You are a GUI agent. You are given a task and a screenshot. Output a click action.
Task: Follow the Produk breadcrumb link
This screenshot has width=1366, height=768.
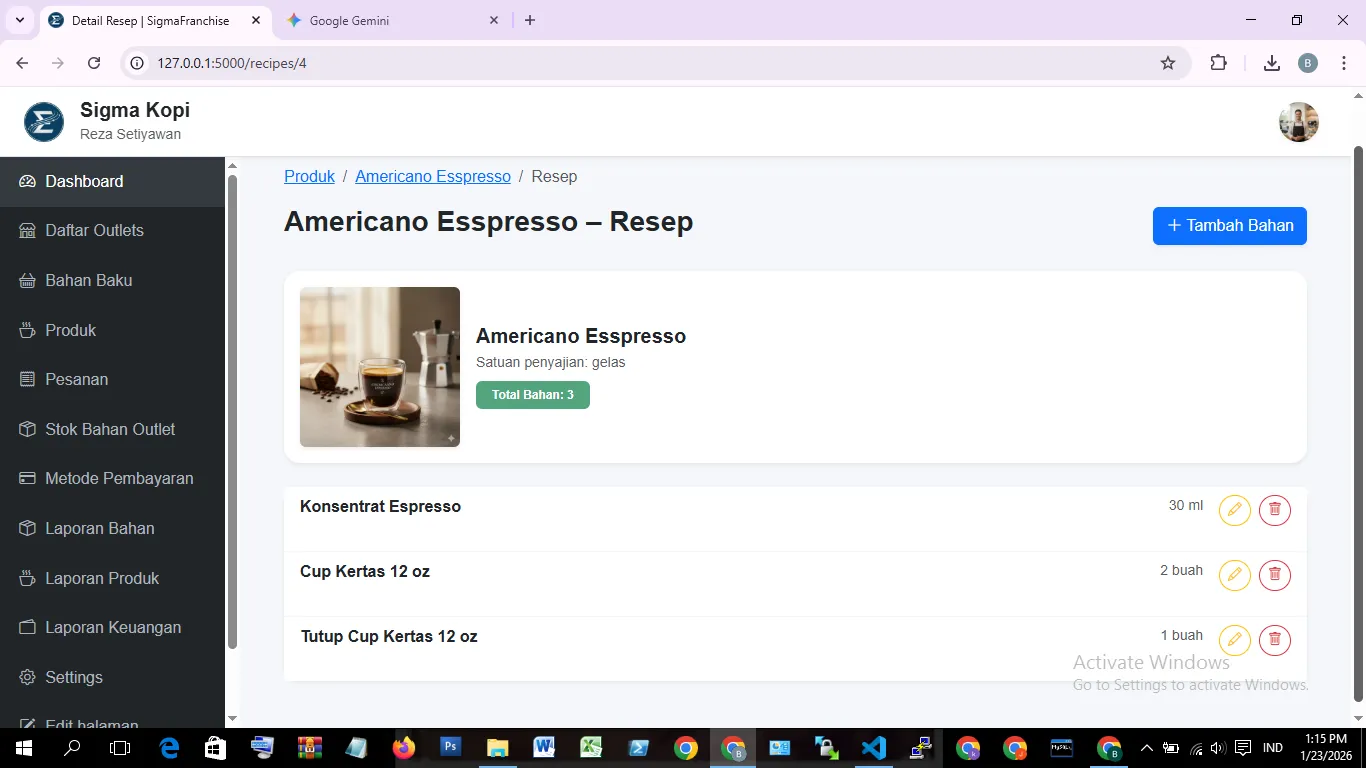pos(309,177)
